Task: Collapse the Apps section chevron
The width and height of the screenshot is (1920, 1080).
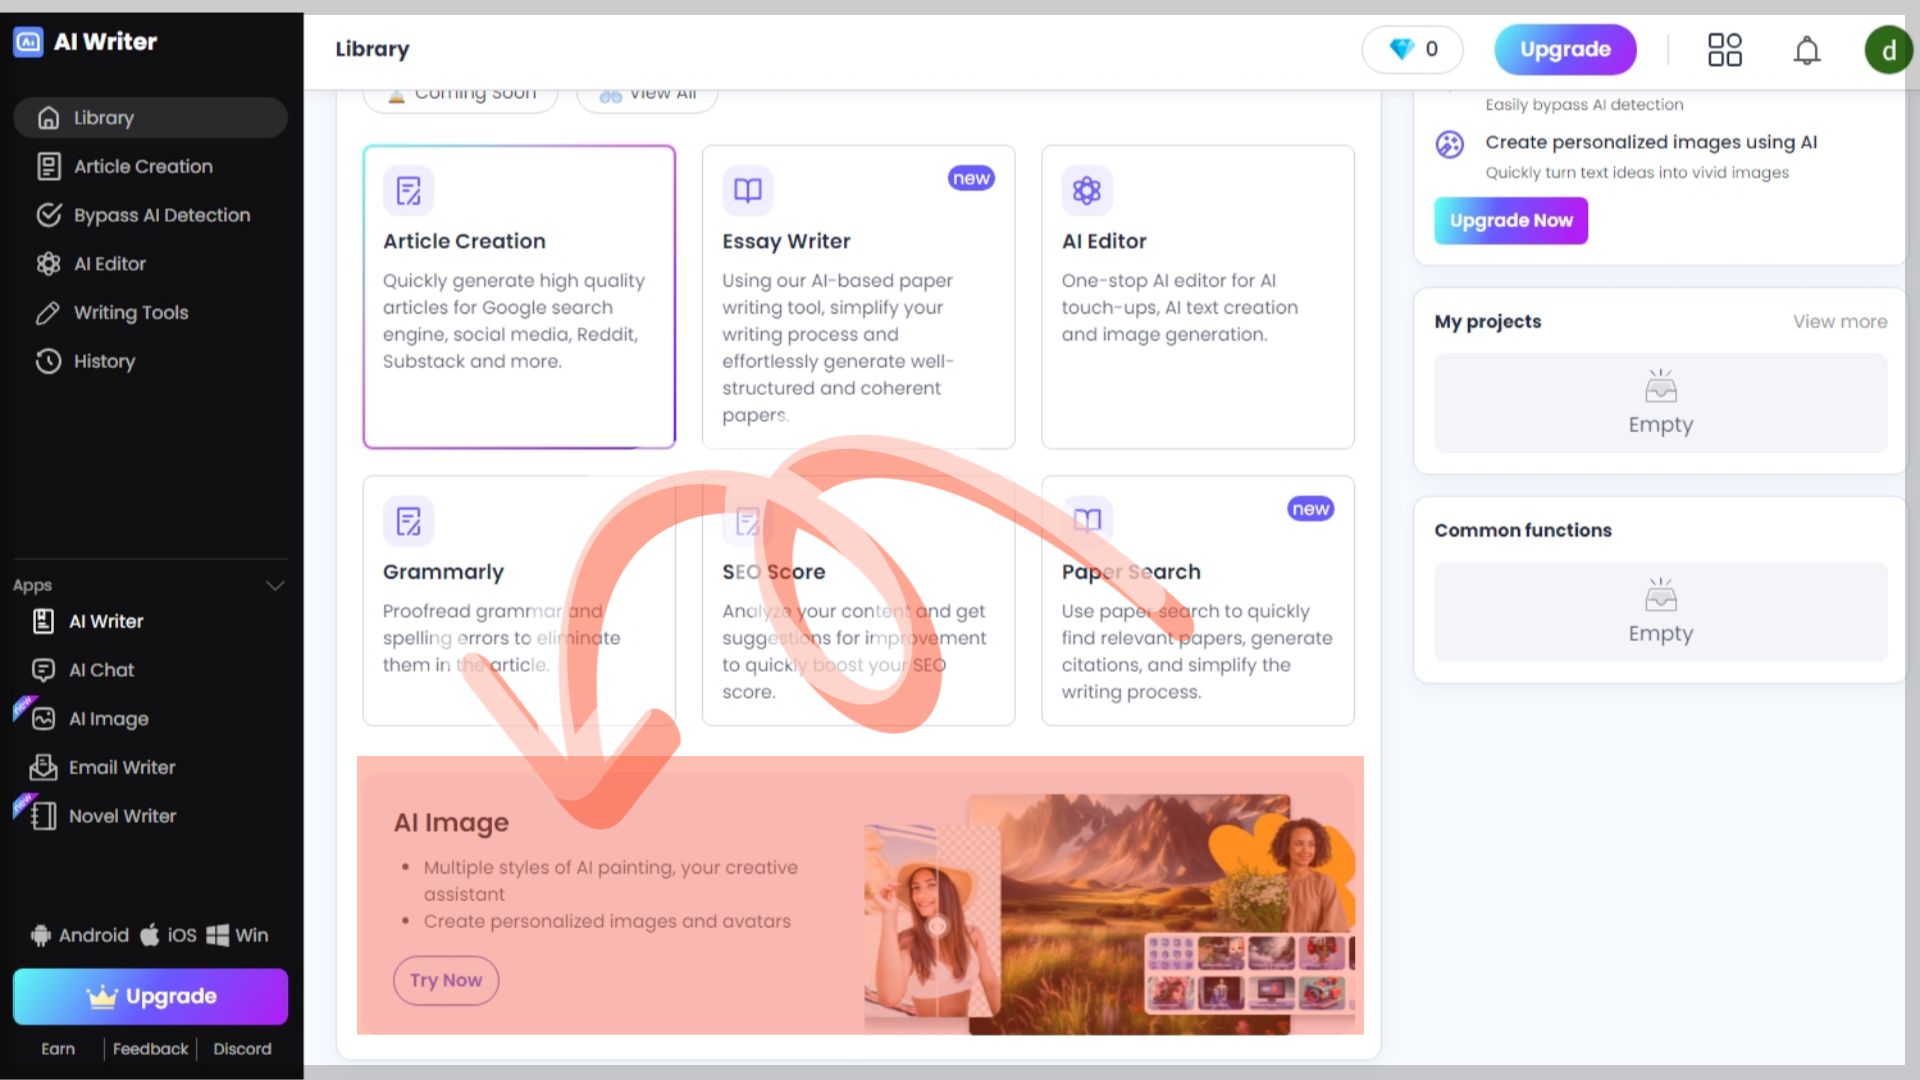Action: pyautogui.click(x=275, y=585)
